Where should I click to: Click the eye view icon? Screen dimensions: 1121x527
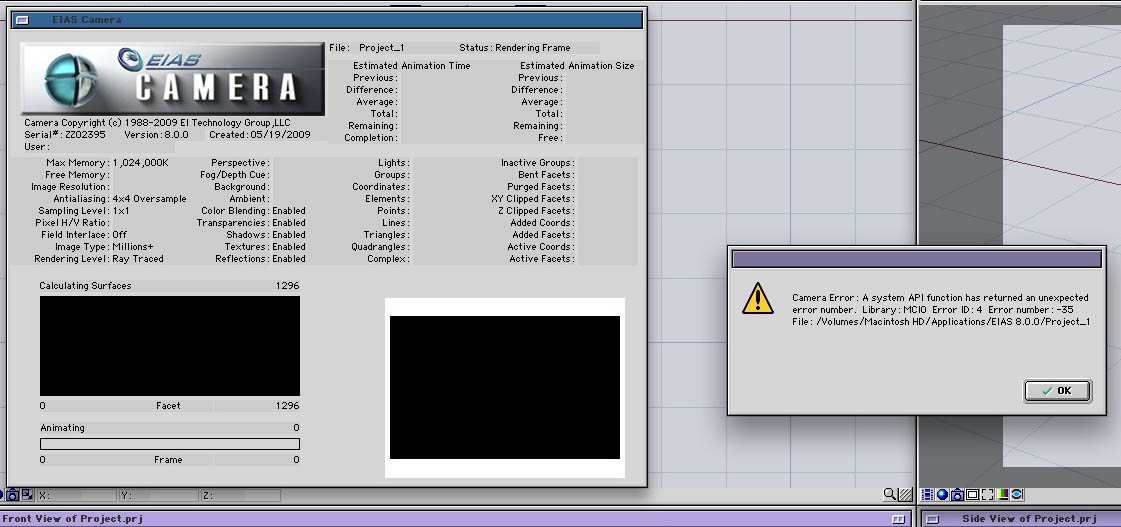point(1017,494)
